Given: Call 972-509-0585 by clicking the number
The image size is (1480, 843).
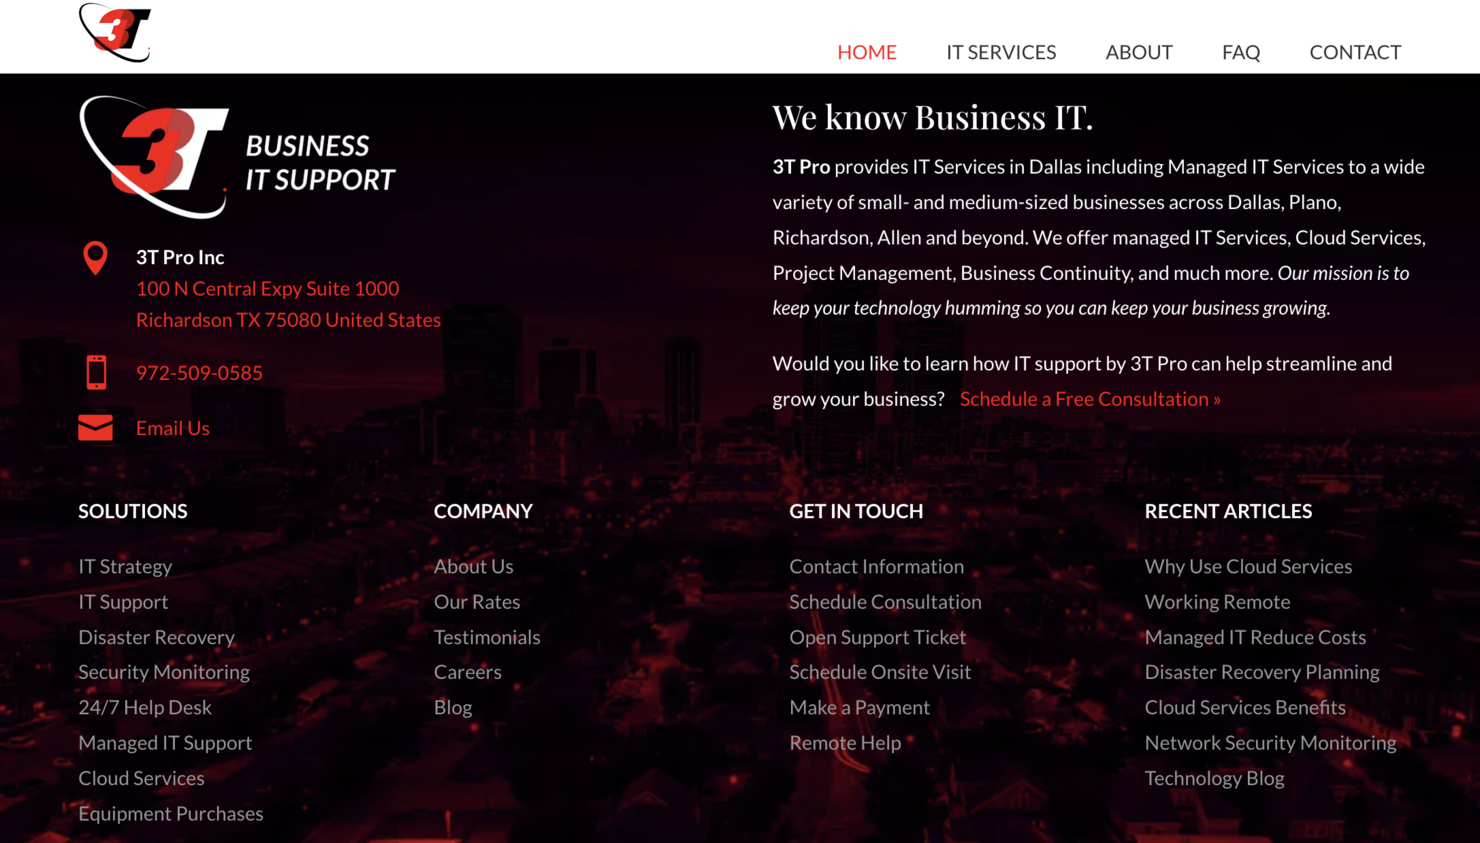Looking at the screenshot, I should pos(199,372).
